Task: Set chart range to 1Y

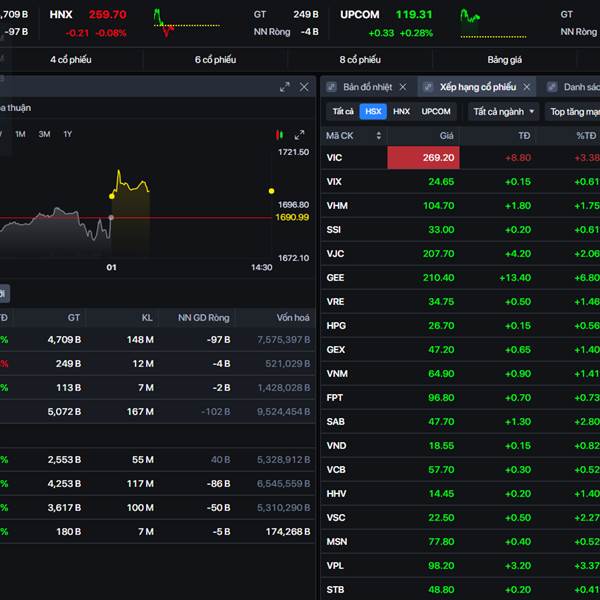Action: 67,134
